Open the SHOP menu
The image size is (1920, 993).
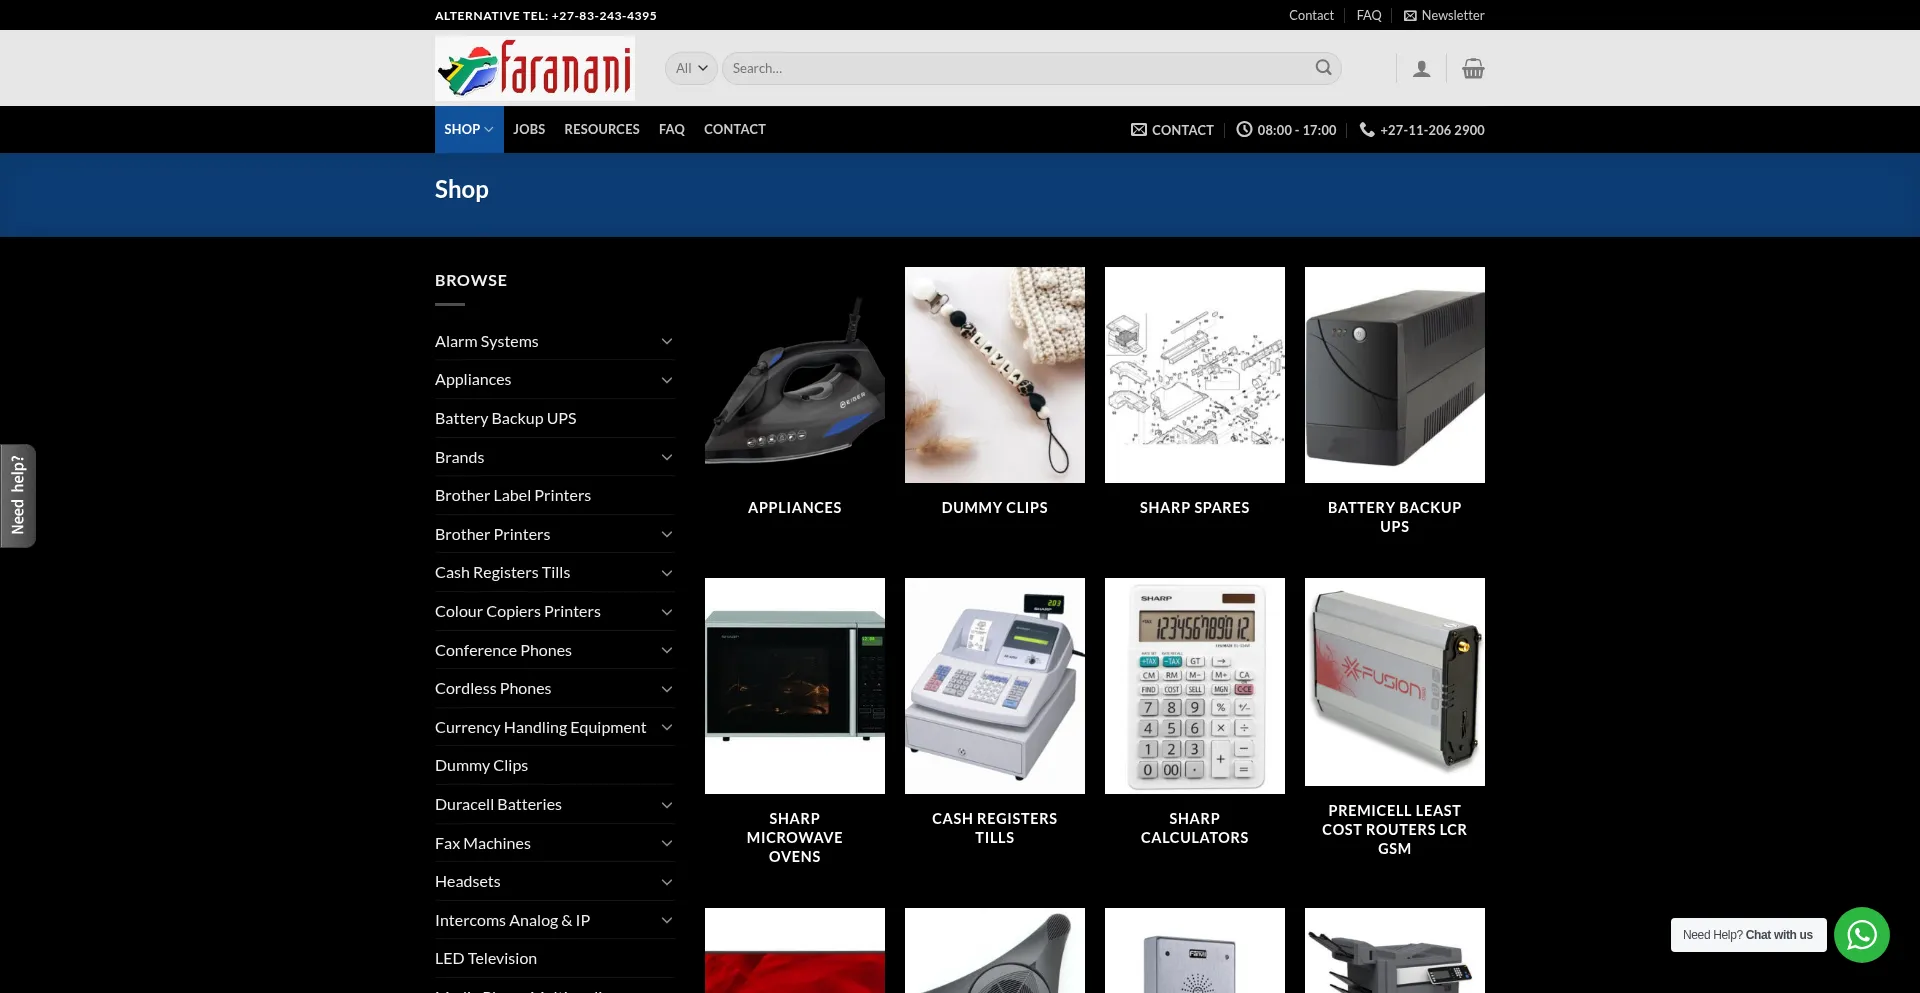(x=469, y=130)
